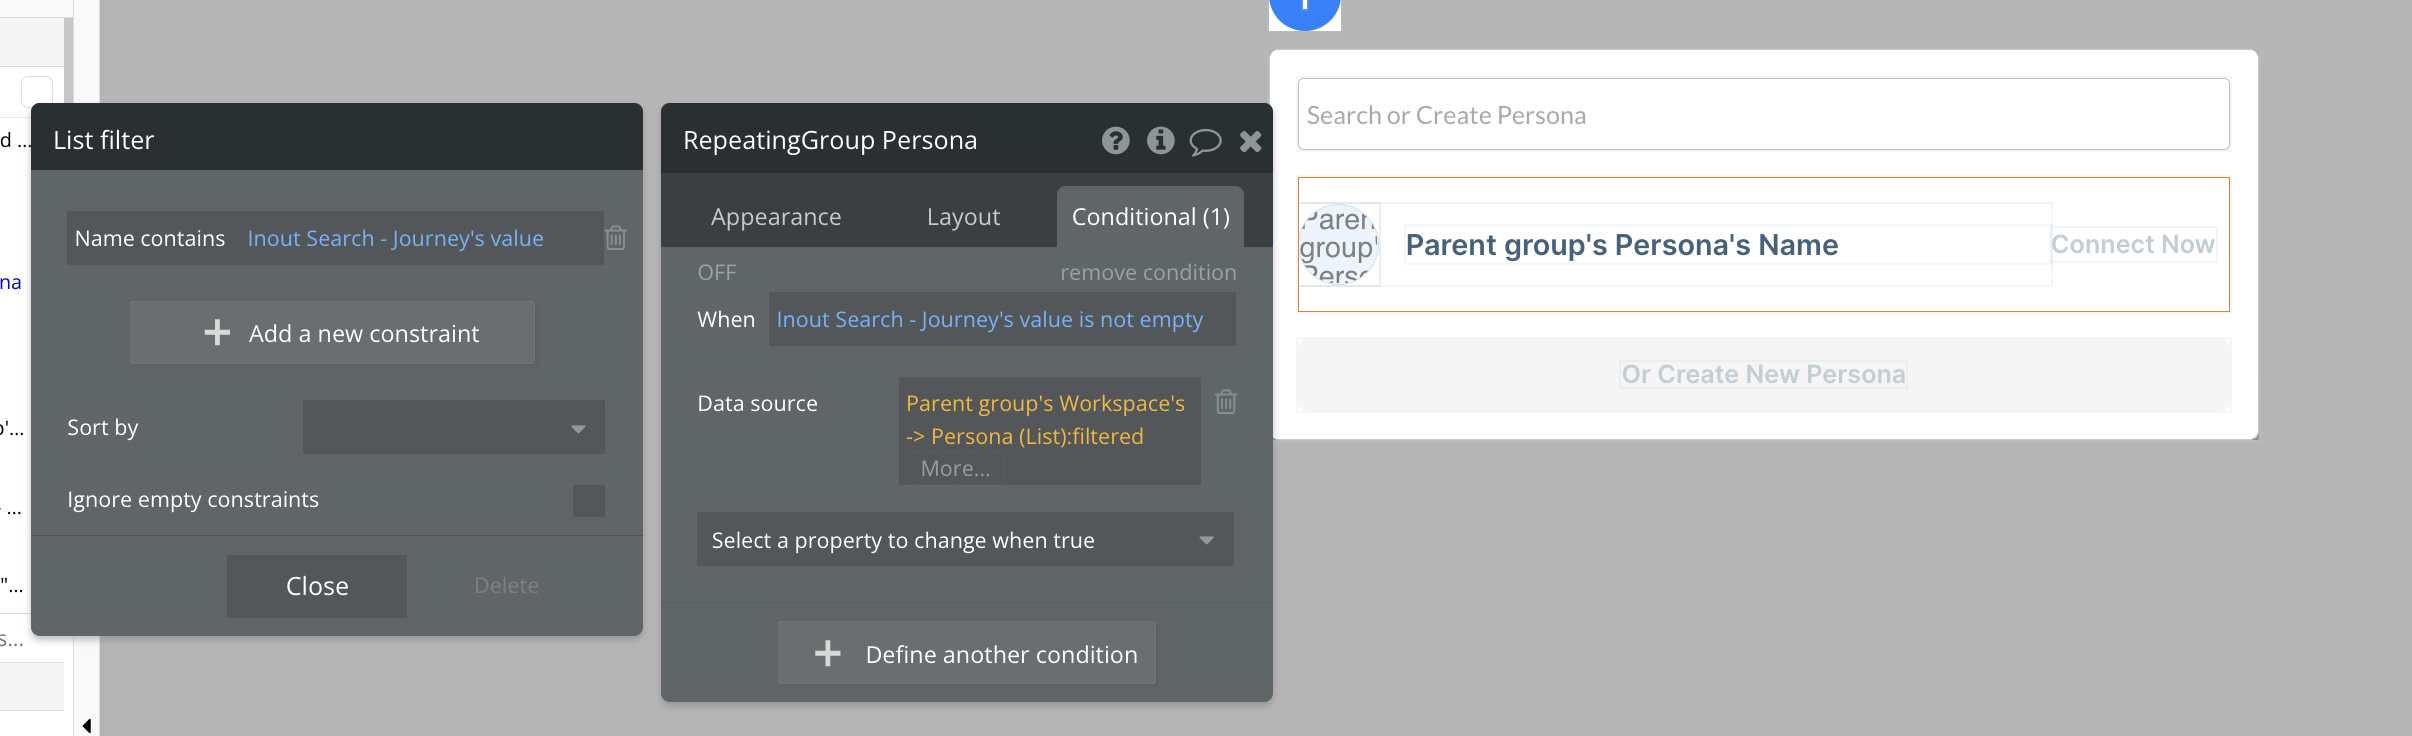Click remove condition link
This screenshot has width=2412, height=736.
click(1148, 272)
